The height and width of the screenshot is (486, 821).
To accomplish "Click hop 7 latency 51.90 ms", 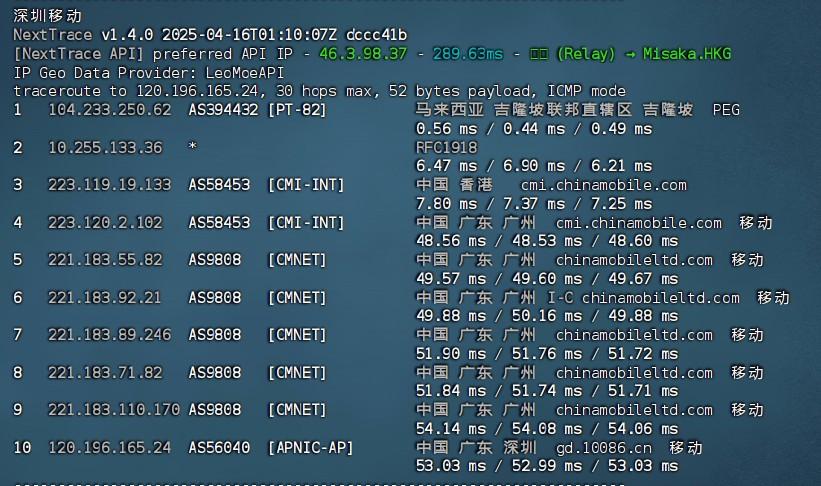I will 451,354.
